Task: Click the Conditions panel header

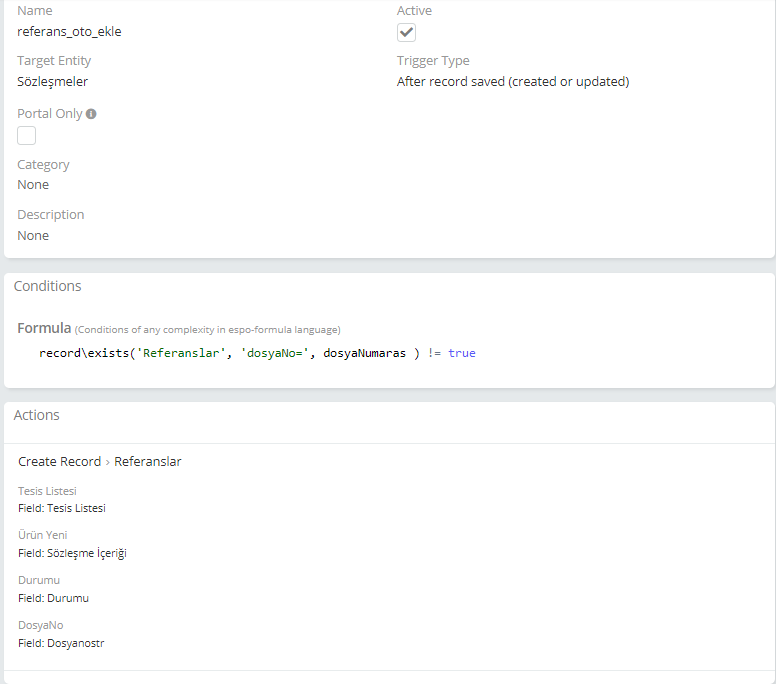Action: pyautogui.click(x=47, y=286)
